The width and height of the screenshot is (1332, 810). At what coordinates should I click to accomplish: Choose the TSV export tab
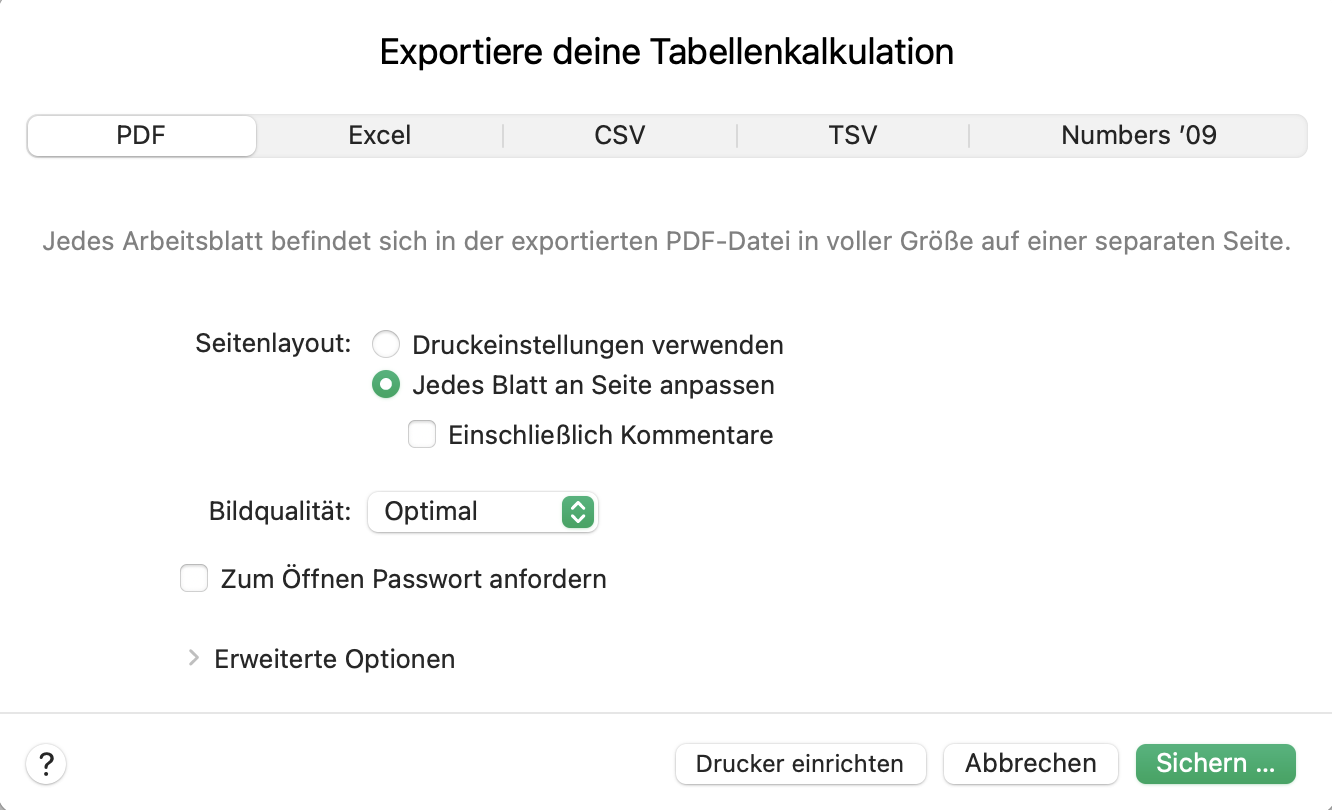pyautogui.click(x=853, y=136)
